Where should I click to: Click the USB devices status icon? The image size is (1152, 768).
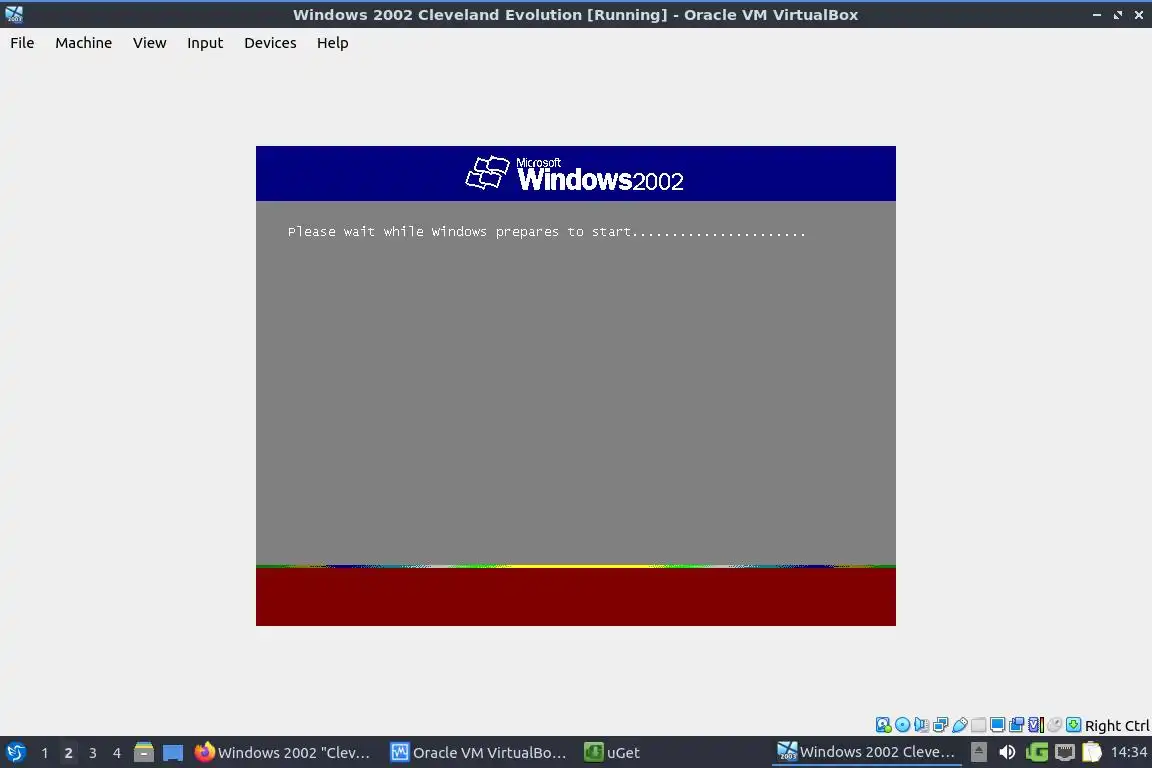pyautogui.click(x=960, y=725)
